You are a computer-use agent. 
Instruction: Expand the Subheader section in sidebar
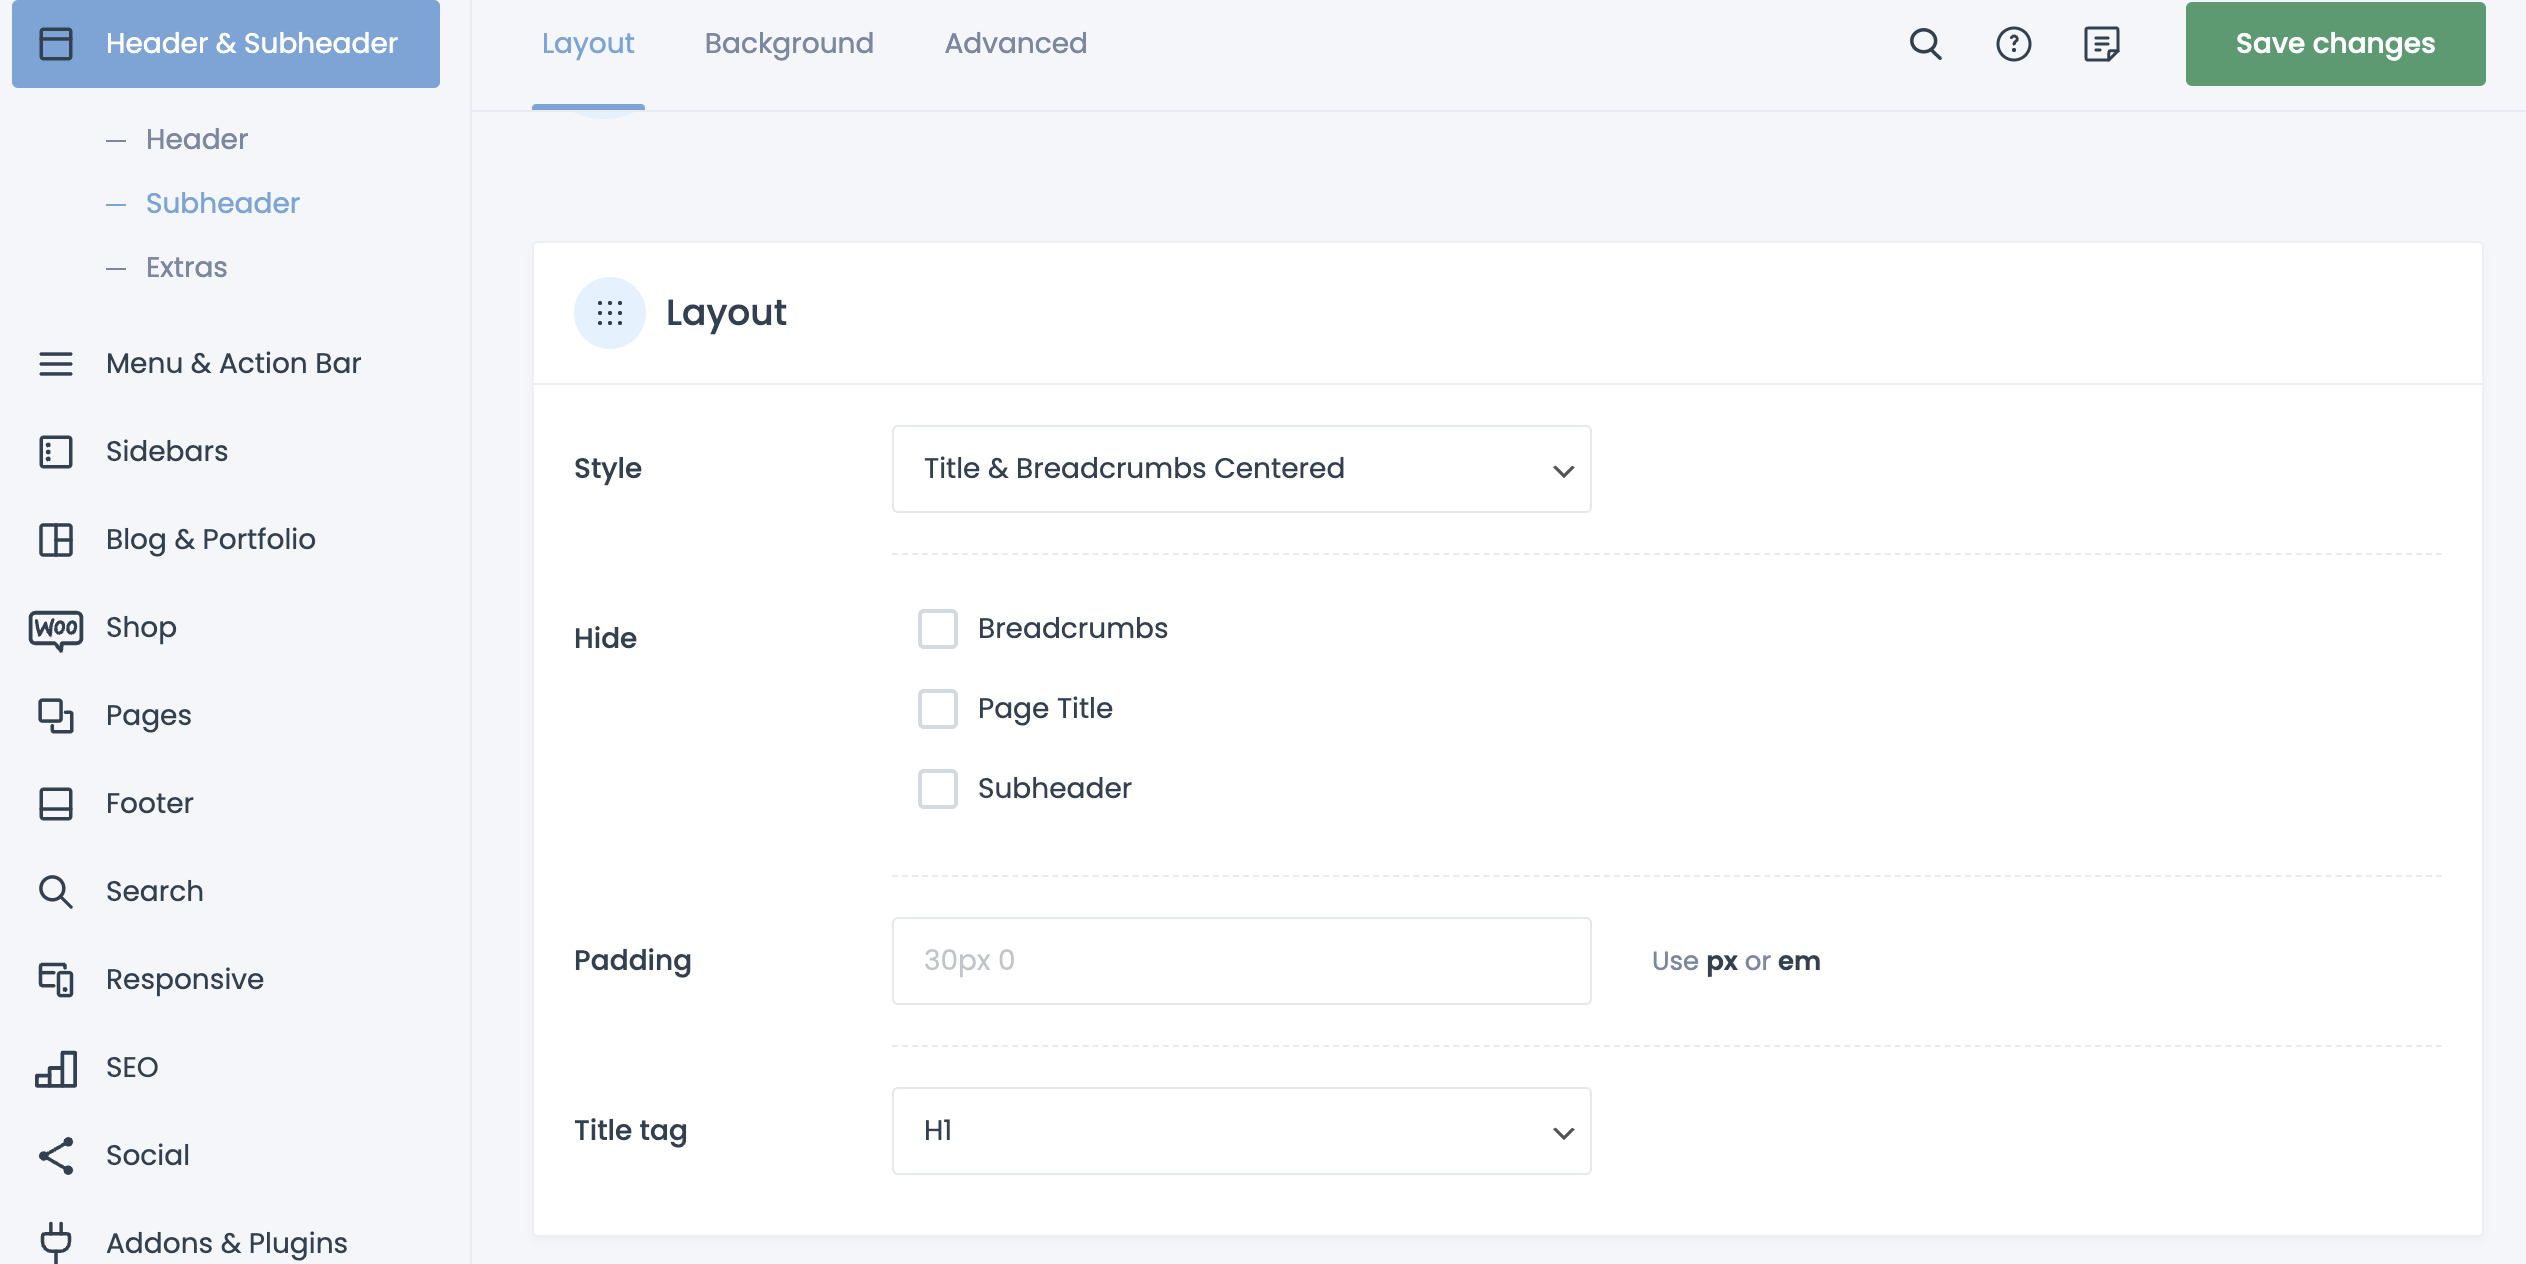[224, 202]
